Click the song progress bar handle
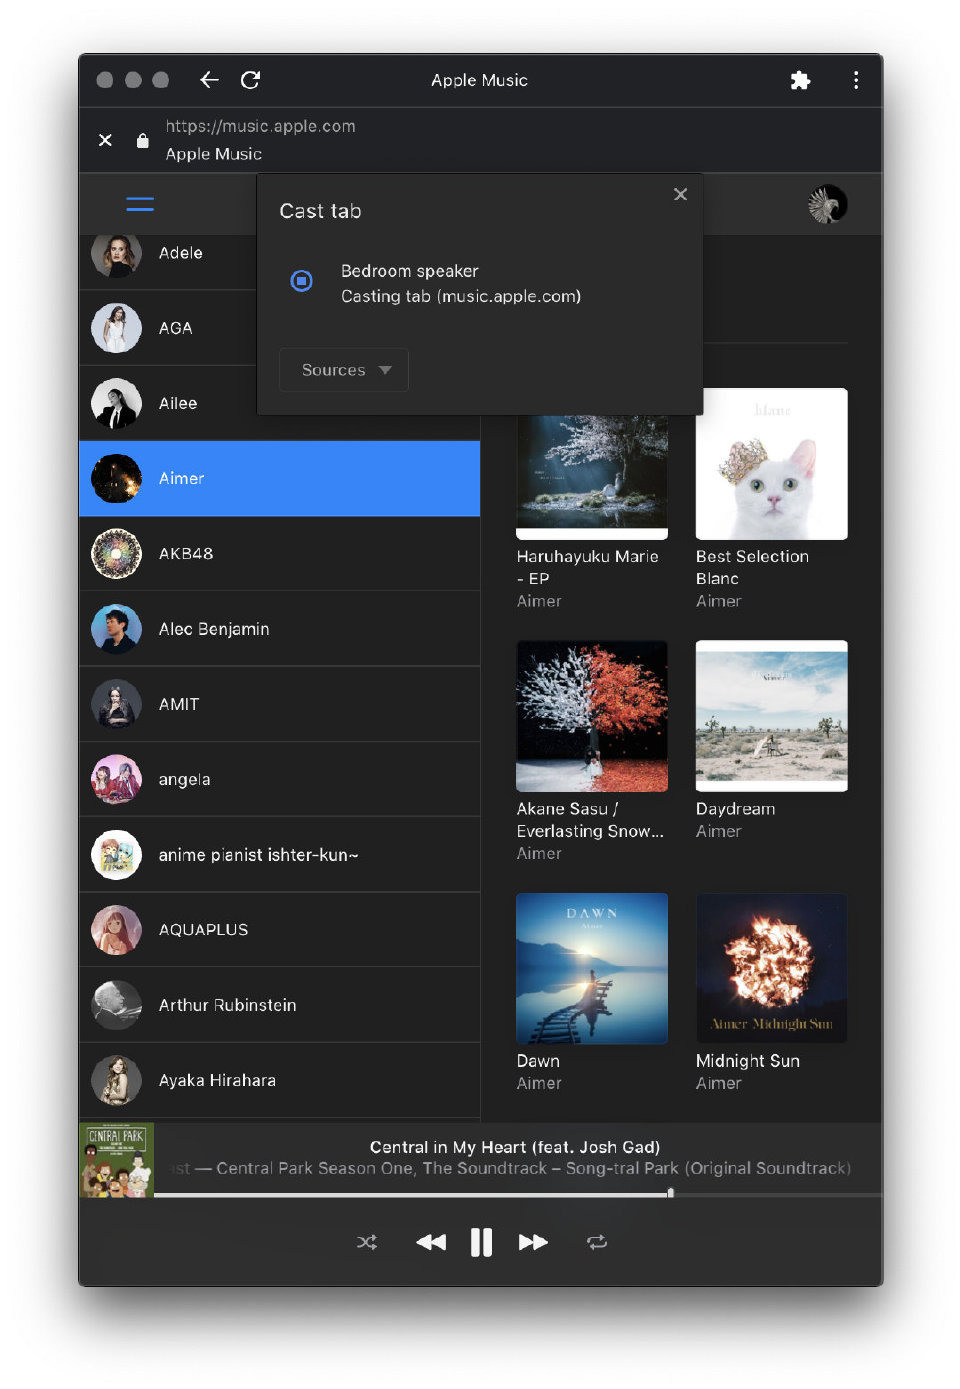 [x=670, y=1193]
